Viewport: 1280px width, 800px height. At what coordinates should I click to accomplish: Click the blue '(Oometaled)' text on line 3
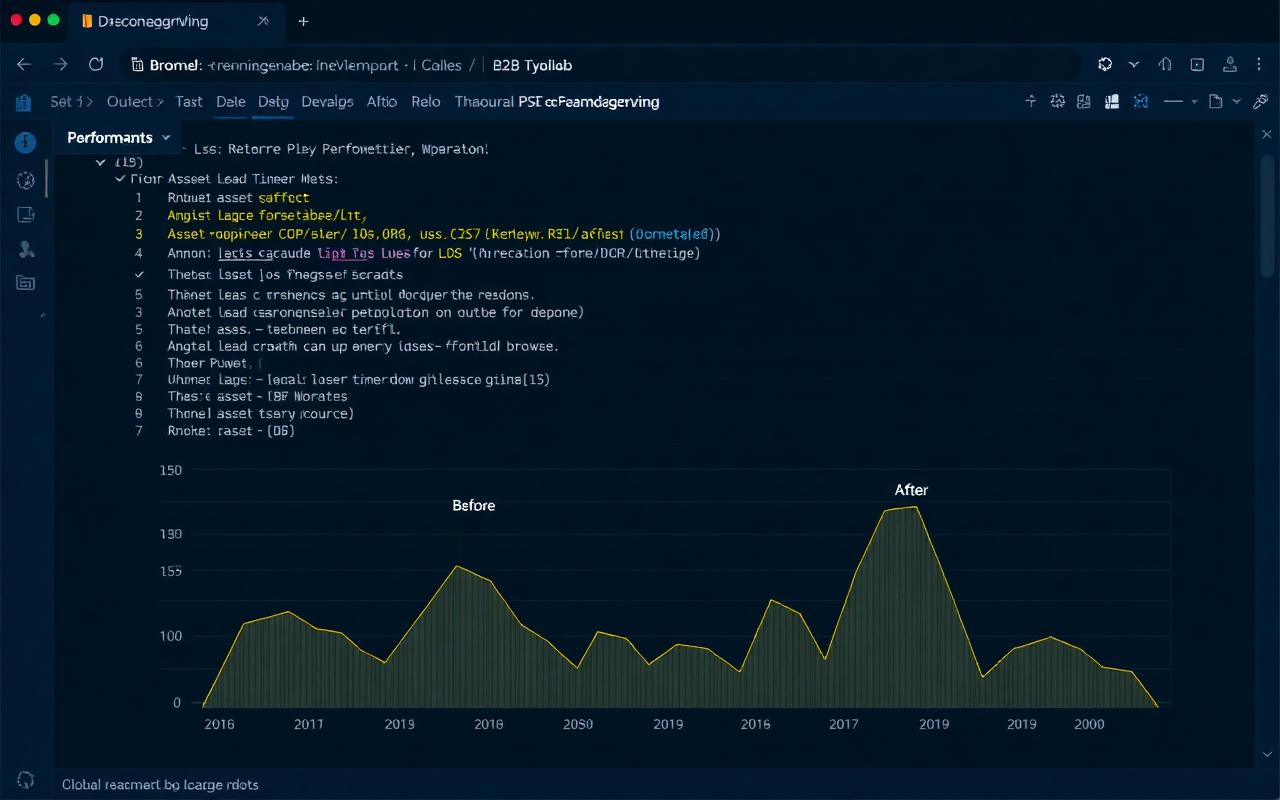(x=674, y=234)
